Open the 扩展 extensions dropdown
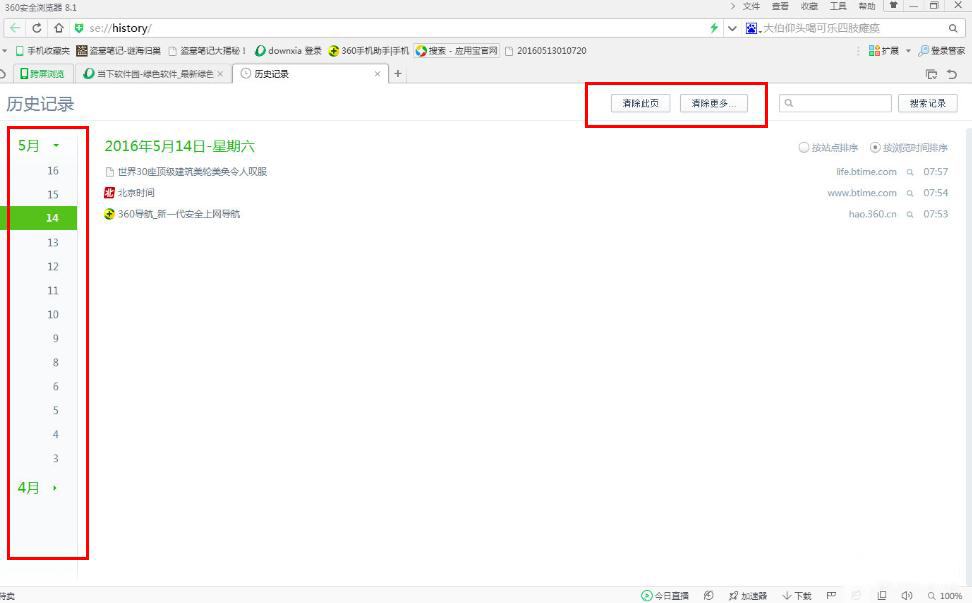The height and width of the screenshot is (603, 972). point(889,51)
